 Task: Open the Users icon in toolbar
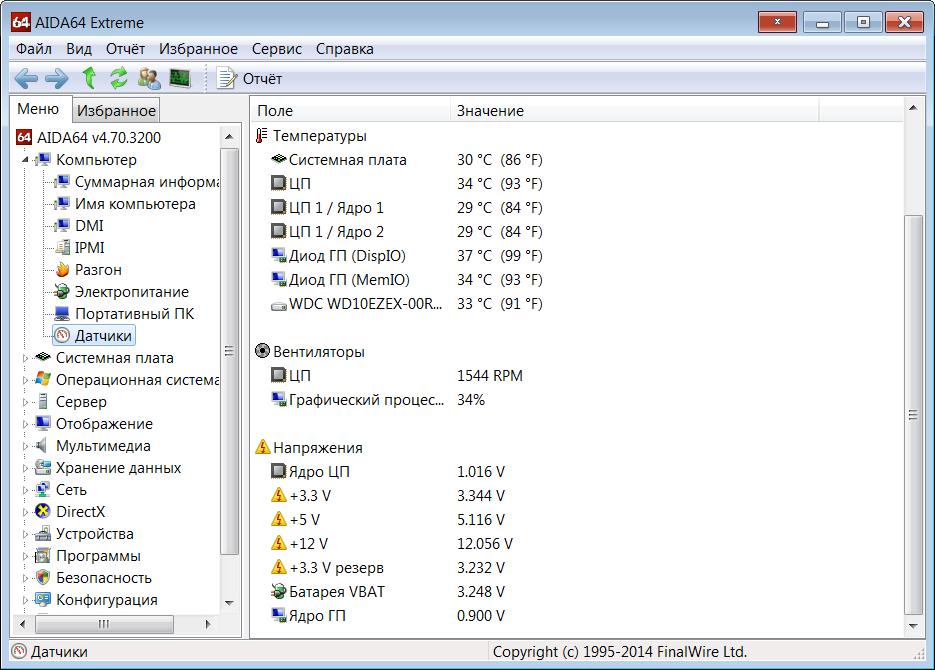[x=149, y=78]
